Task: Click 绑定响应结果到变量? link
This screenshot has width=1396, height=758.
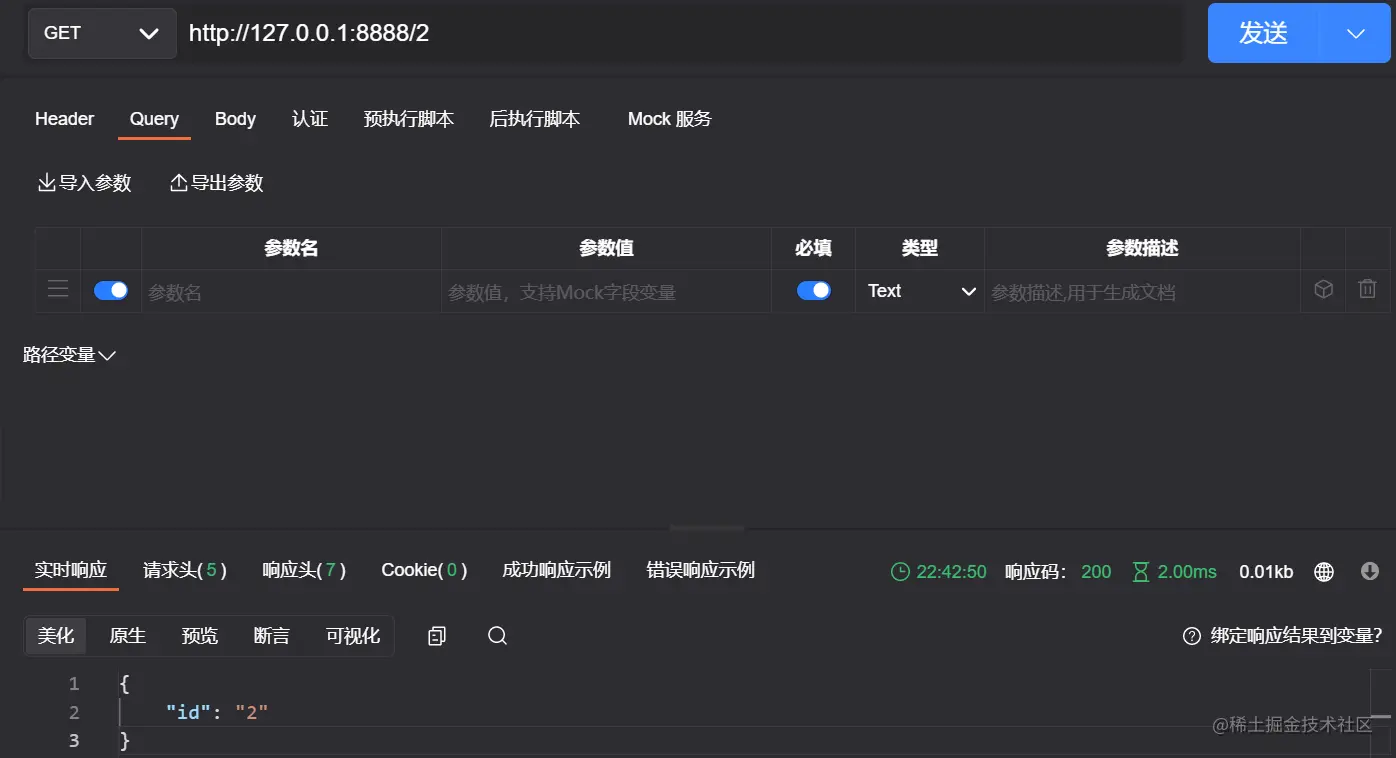Action: [x=1296, y=636]
